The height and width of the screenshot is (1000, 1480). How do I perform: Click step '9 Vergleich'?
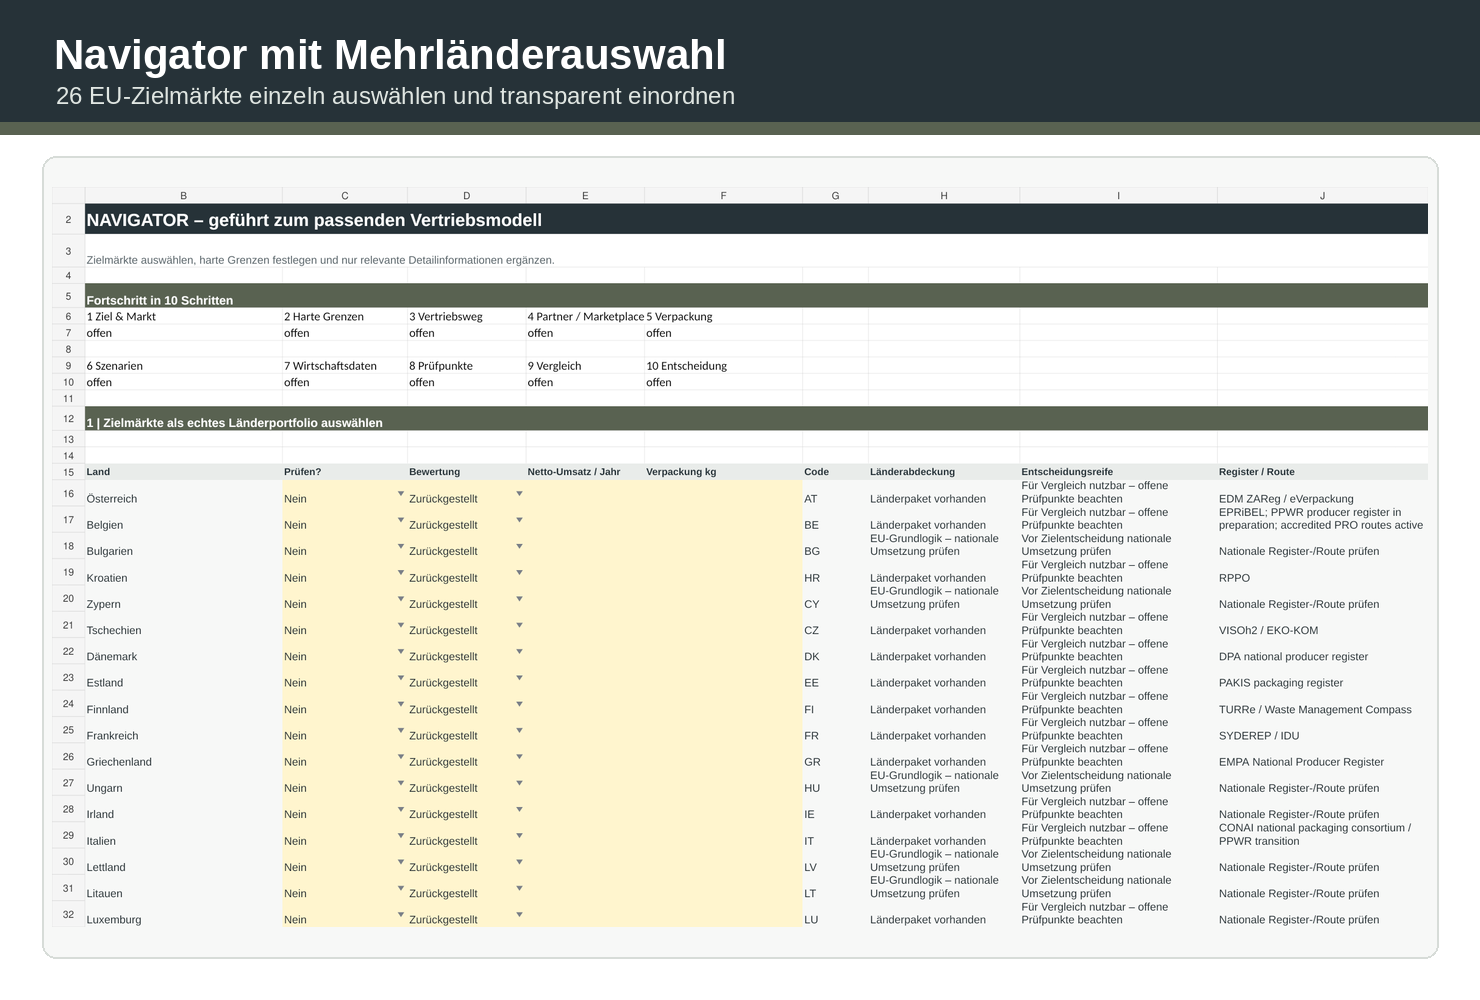pyautogui.click(x=585, y=366)
